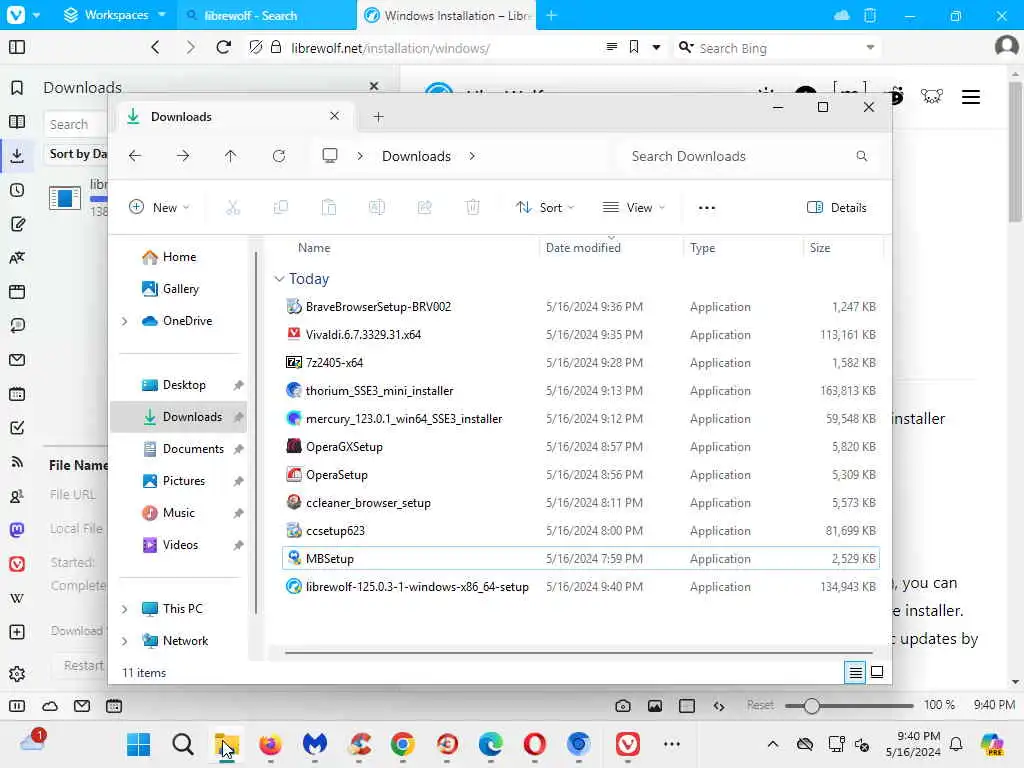Open the Reading List panel icon

tap(17, 121)
